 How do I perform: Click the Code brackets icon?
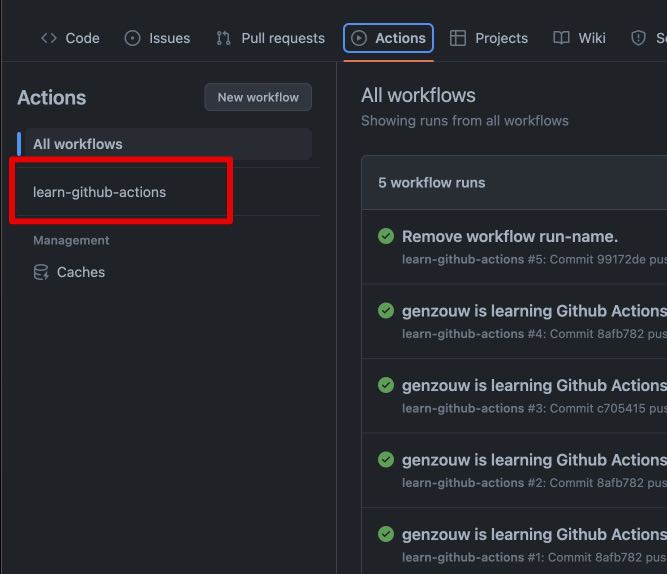click(x=48, y=38)
